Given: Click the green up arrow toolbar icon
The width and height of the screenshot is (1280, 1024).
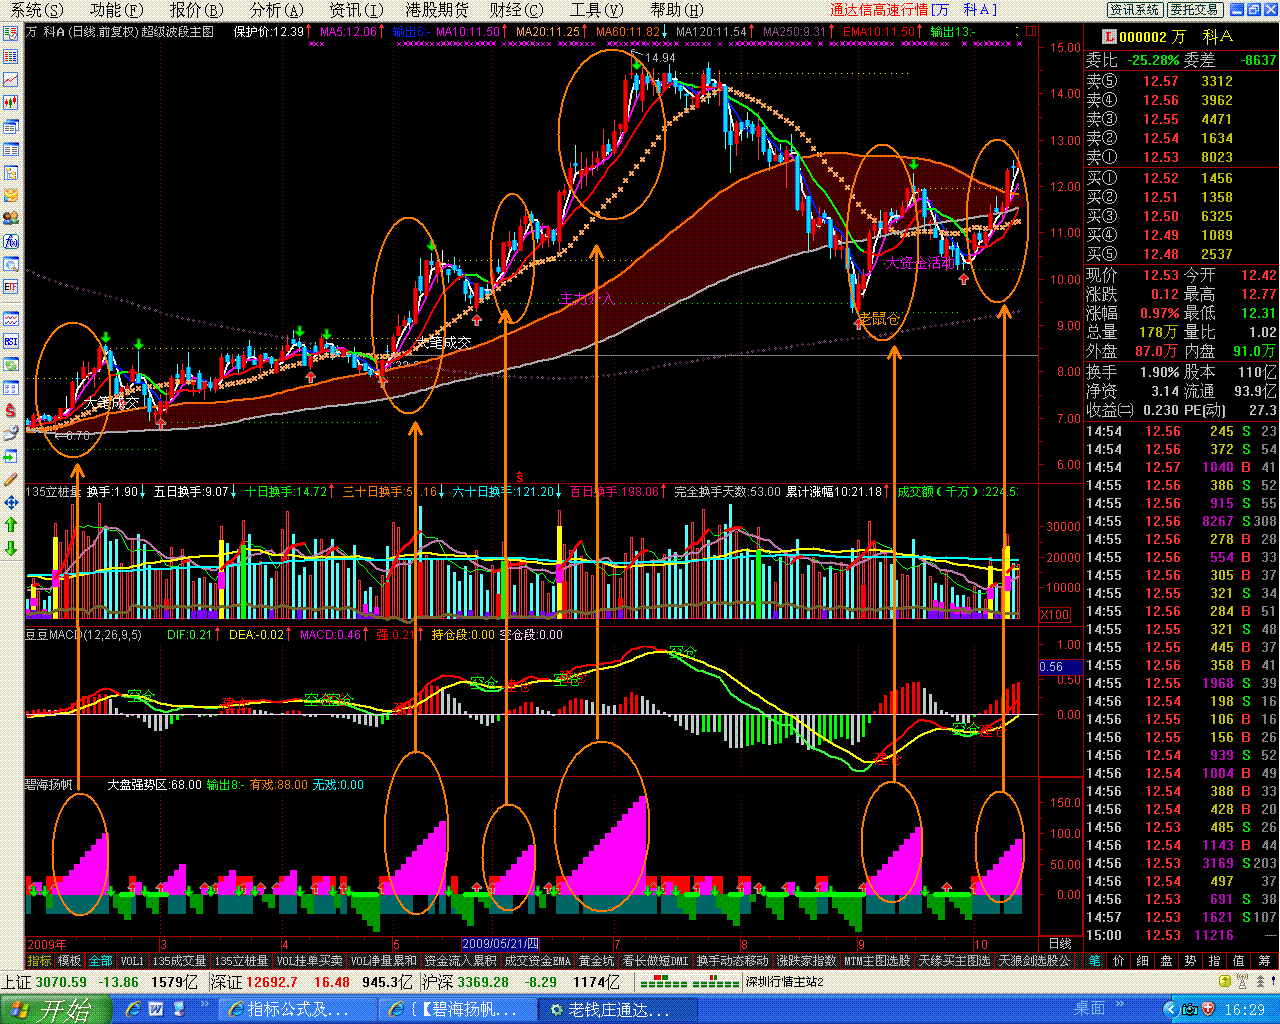Looking at the screenshot, I should pos(11,525).
